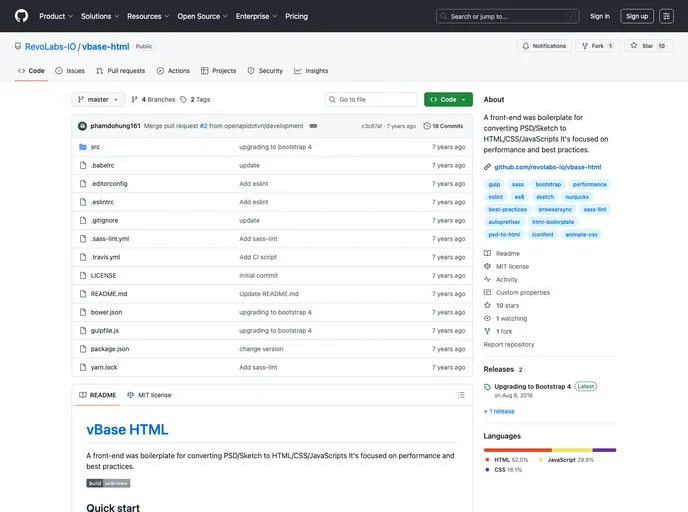This screenshot has height=512, width=688.
Task: Switch to the Security tab
Action: click(265, 71)
